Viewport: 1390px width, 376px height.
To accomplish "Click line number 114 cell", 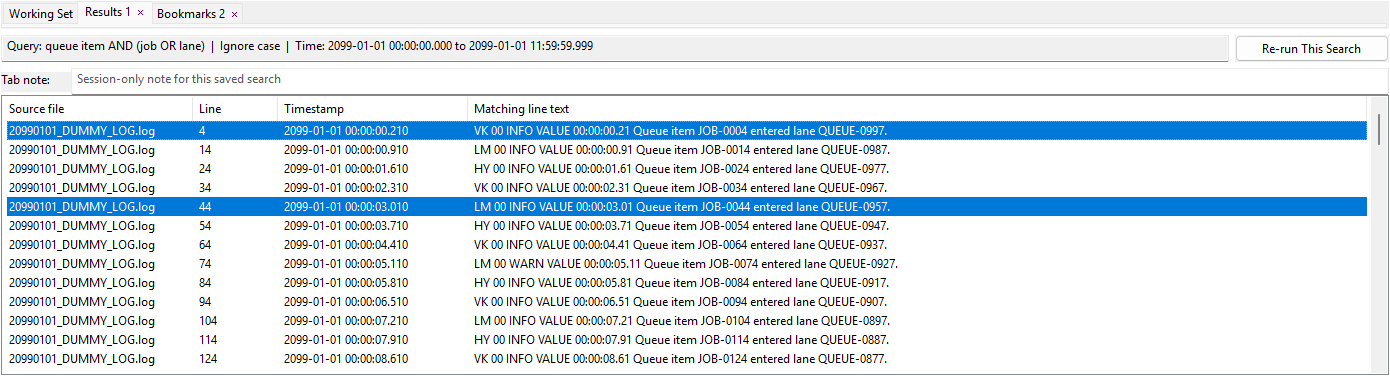I will click(235, 340).
